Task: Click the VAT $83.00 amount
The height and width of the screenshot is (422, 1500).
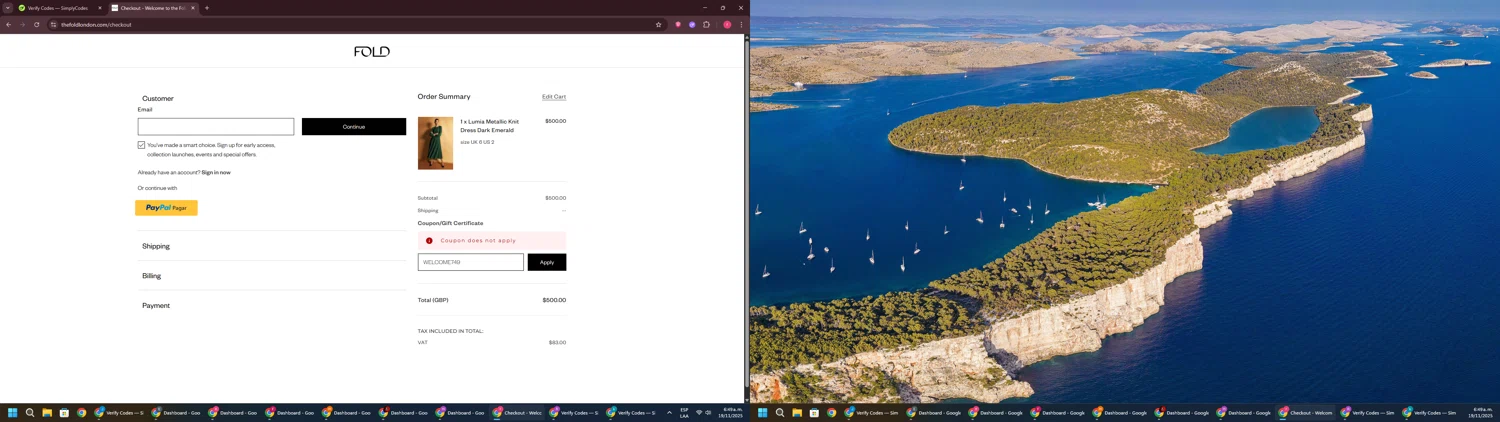Action: pos(557,342)
